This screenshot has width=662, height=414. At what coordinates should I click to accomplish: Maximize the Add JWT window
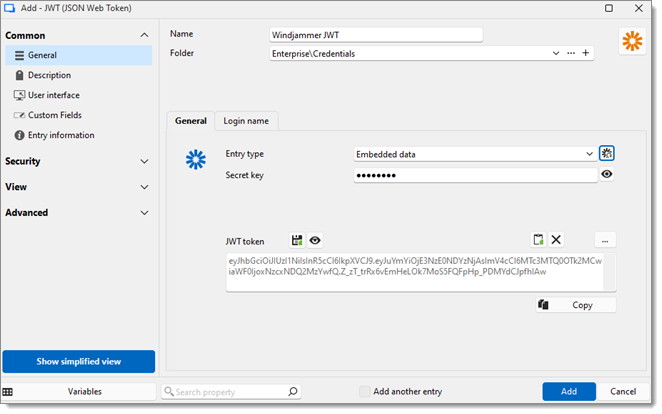[x=609, y=8]
